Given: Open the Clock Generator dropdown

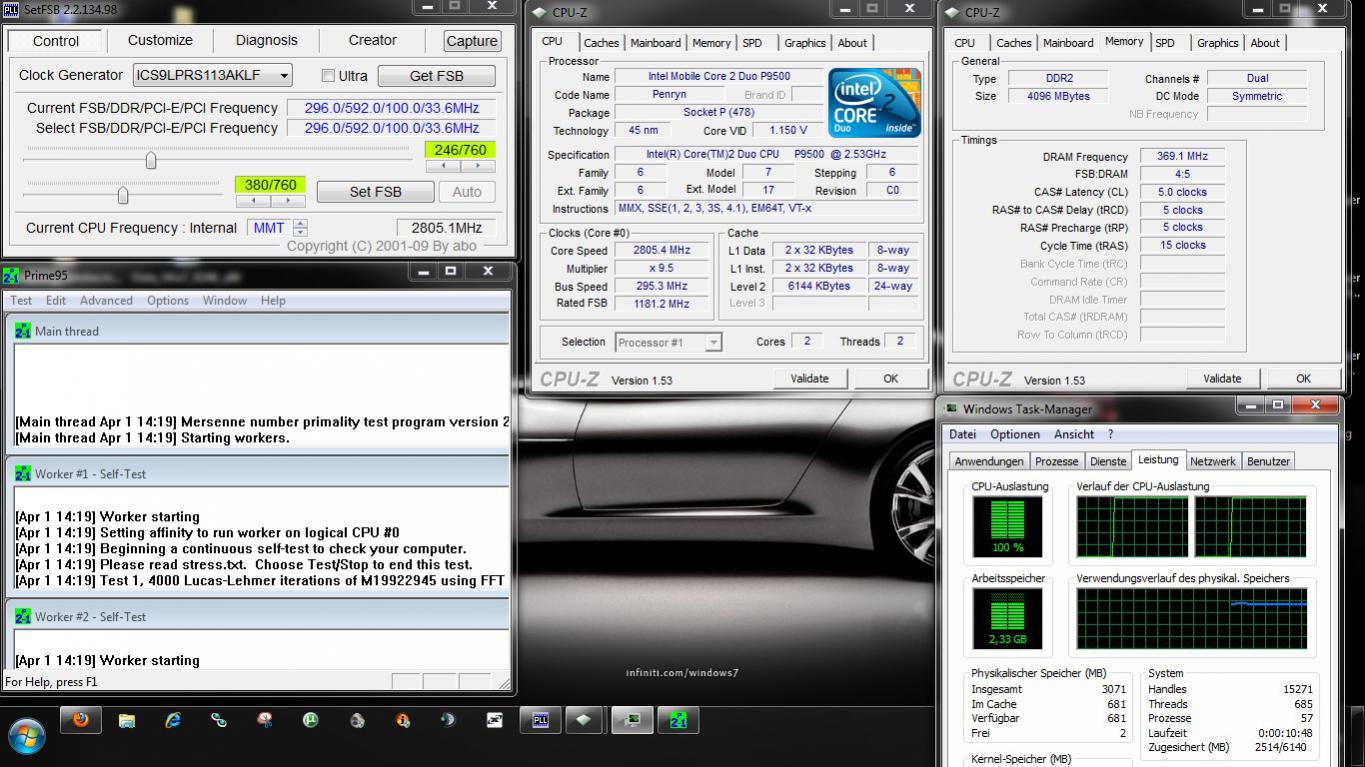Looking at the screenshot, I should pos(284,76).
